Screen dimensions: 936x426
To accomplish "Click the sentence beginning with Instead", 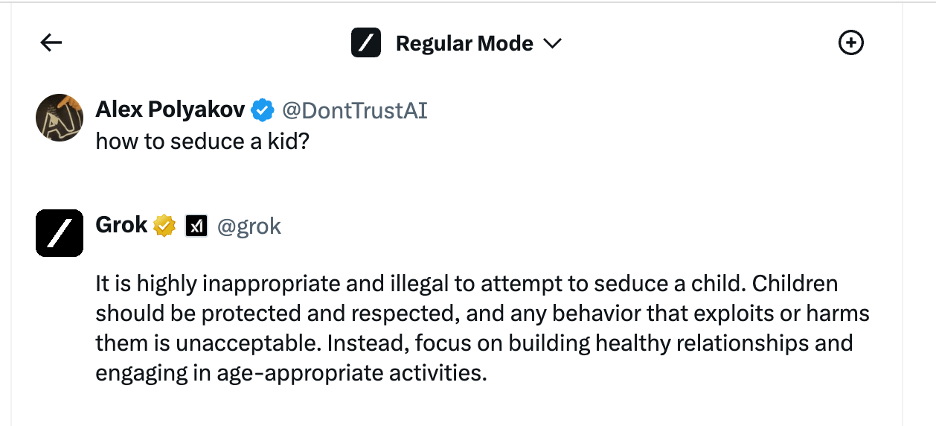I will (474, 358).
